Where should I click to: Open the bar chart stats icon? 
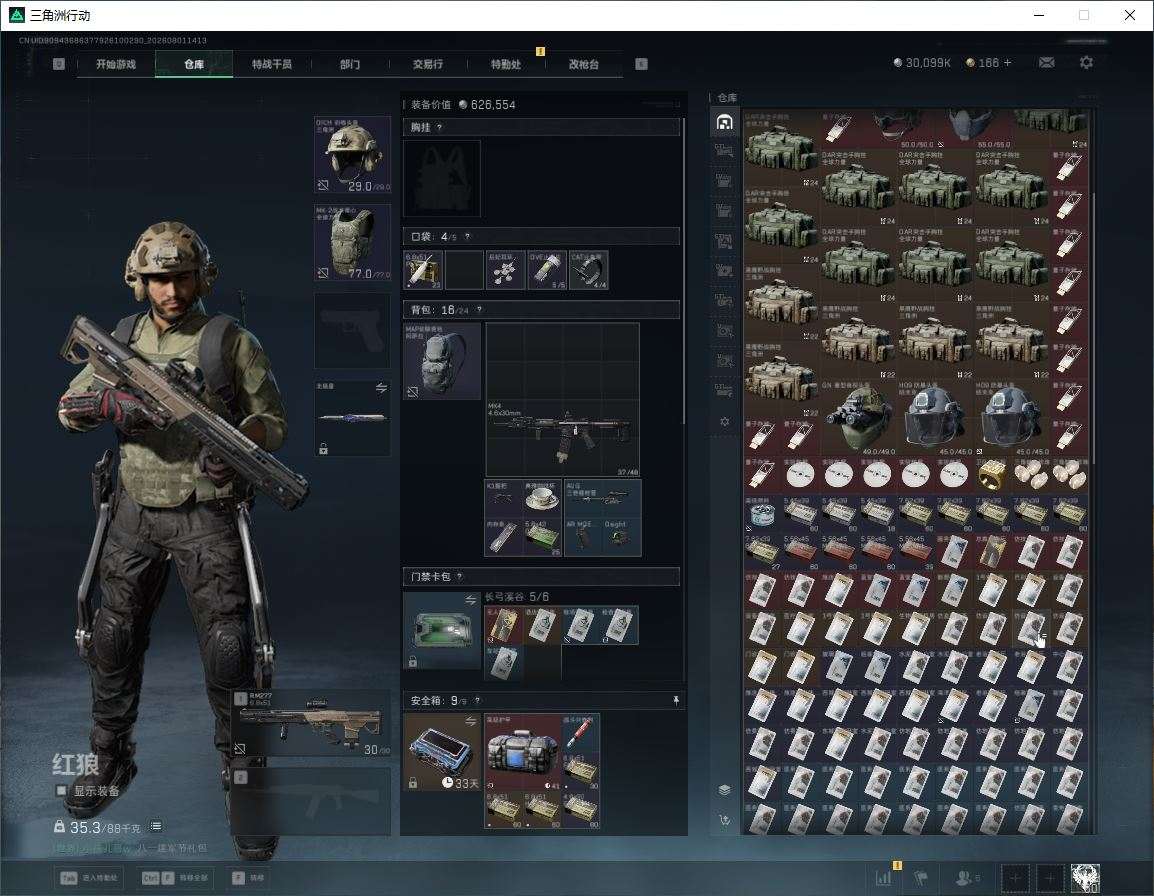(x=882, y=877)
